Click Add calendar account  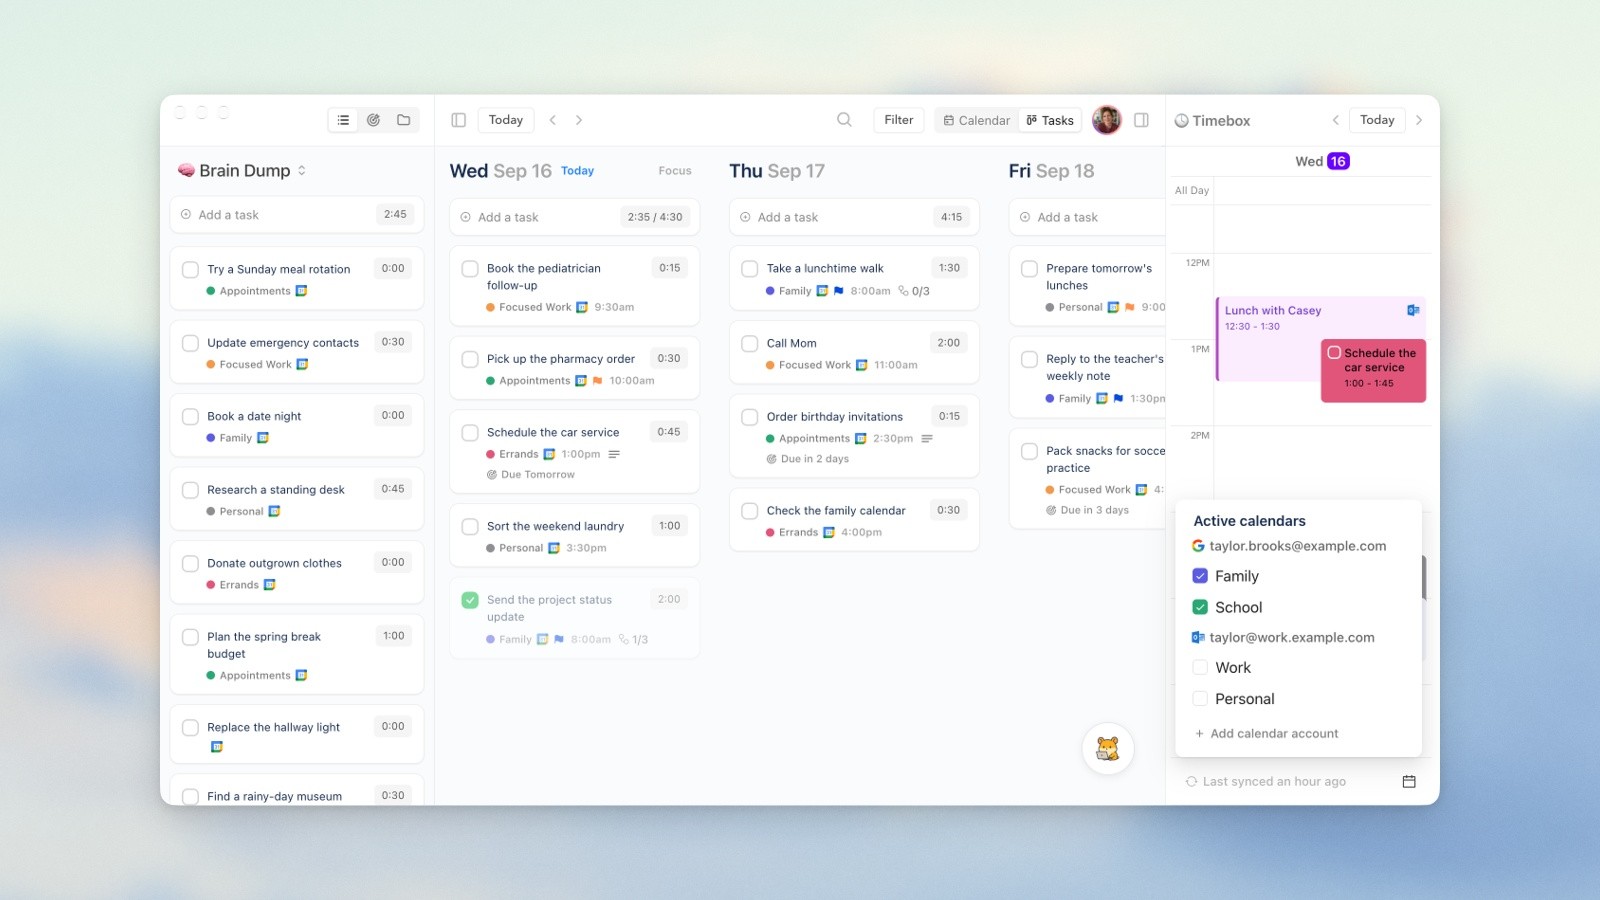click(x=1266, y=733)
